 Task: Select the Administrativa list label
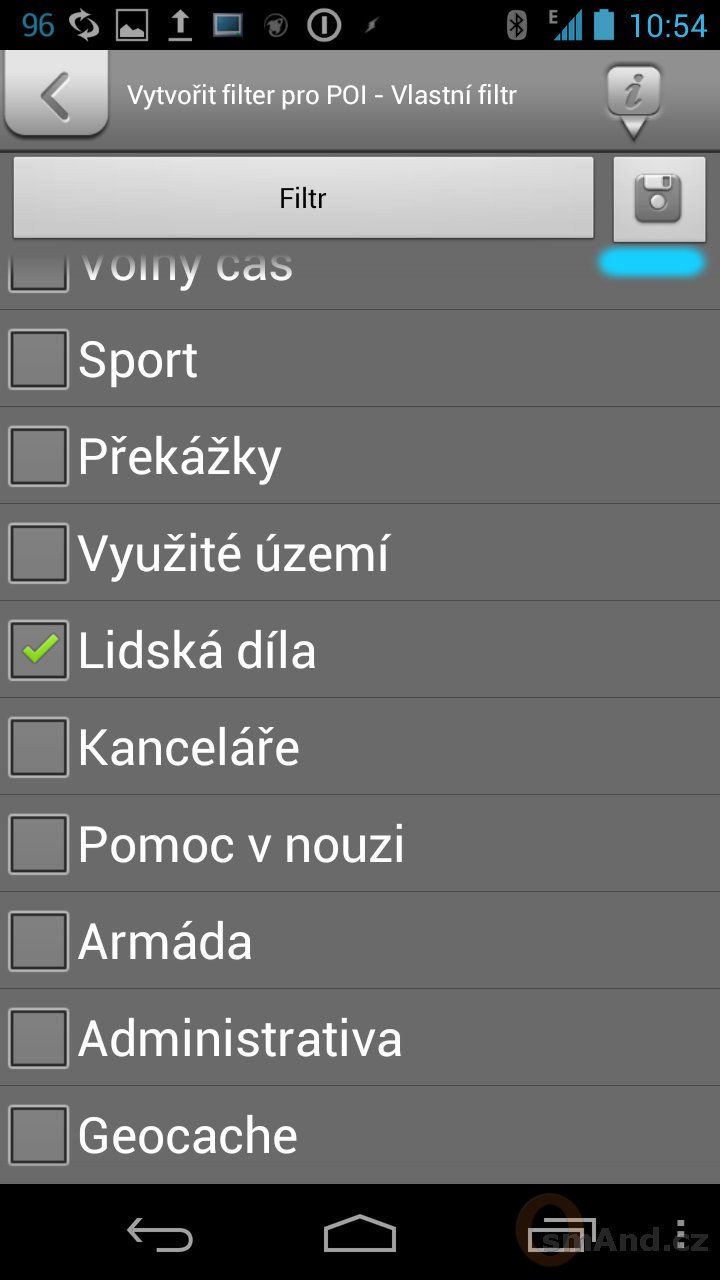click(x=240, y=1038)
